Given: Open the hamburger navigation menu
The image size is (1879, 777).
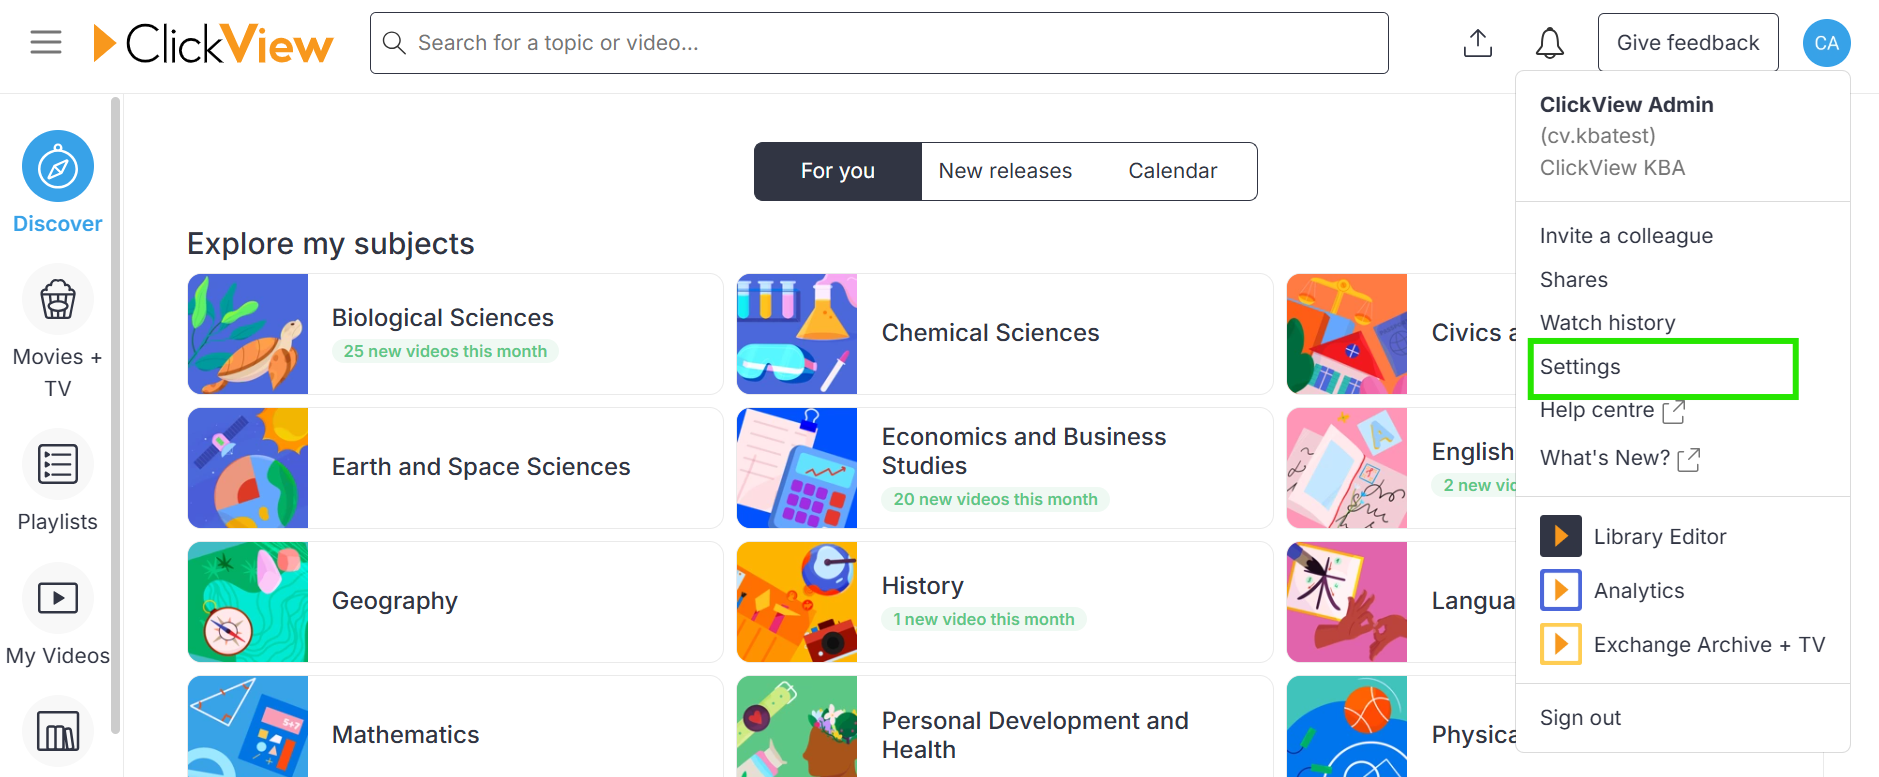Looking at the screenshot, I should (46, 42).
